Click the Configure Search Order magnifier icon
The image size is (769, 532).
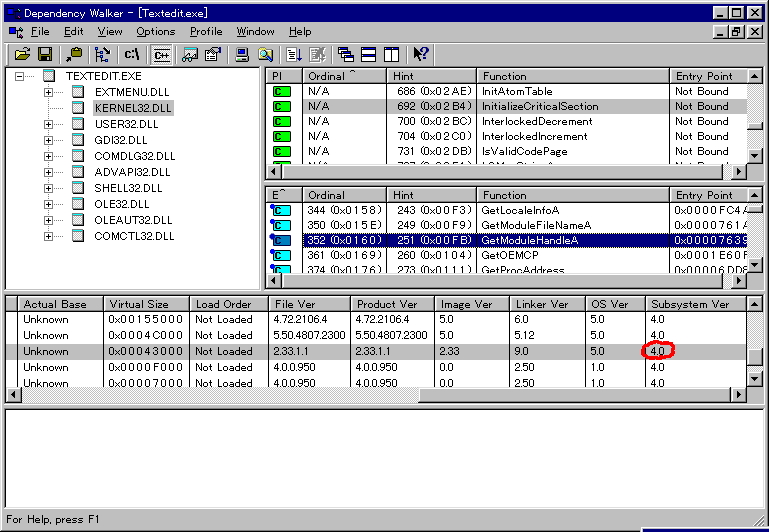[x=265, y=54]
